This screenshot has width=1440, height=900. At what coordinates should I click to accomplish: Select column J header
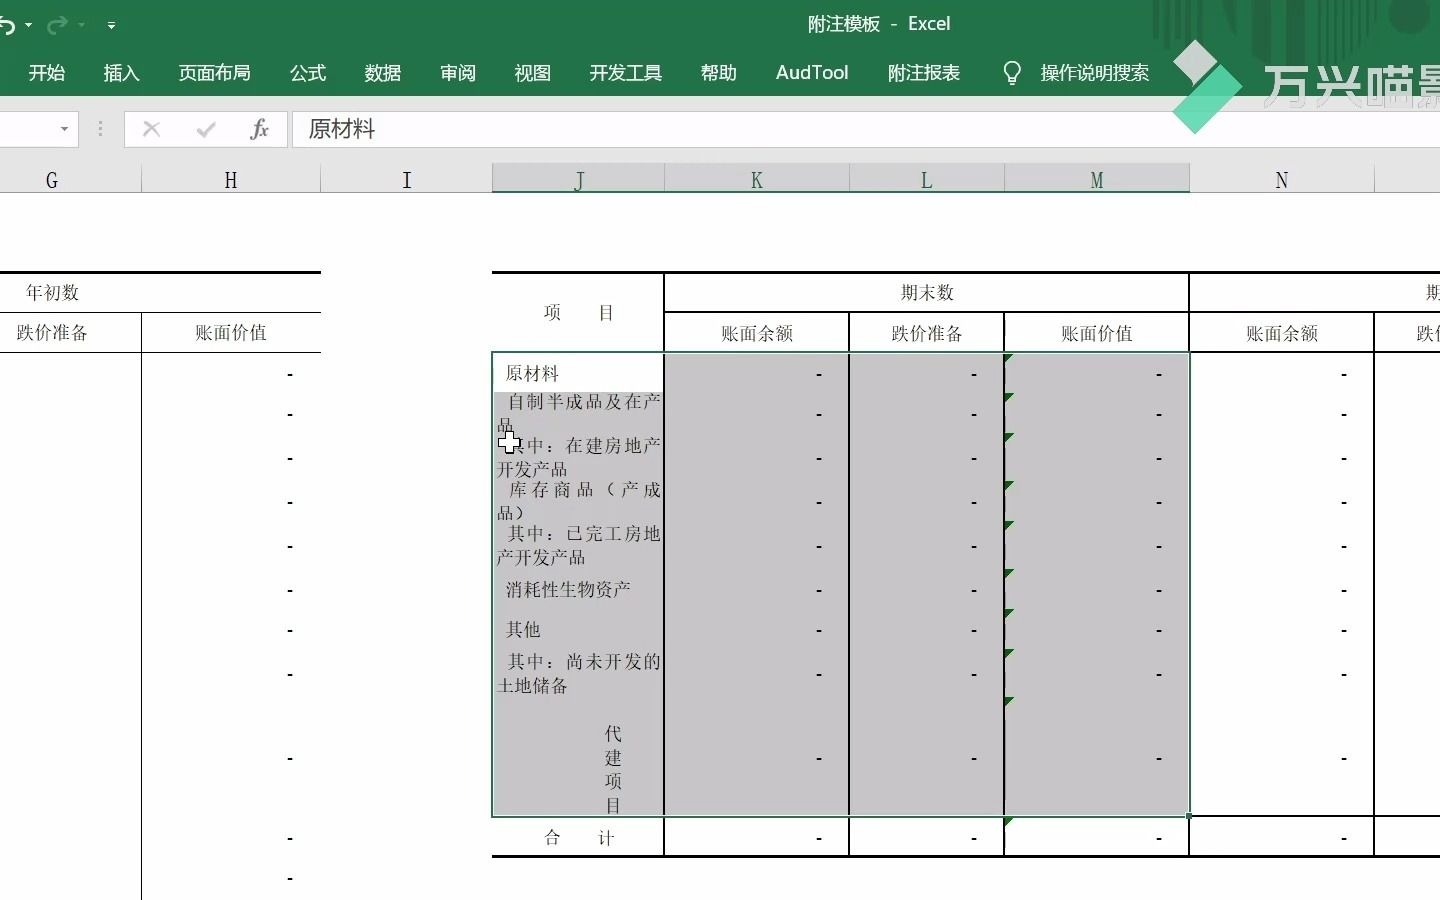click(x=578, y=180)
